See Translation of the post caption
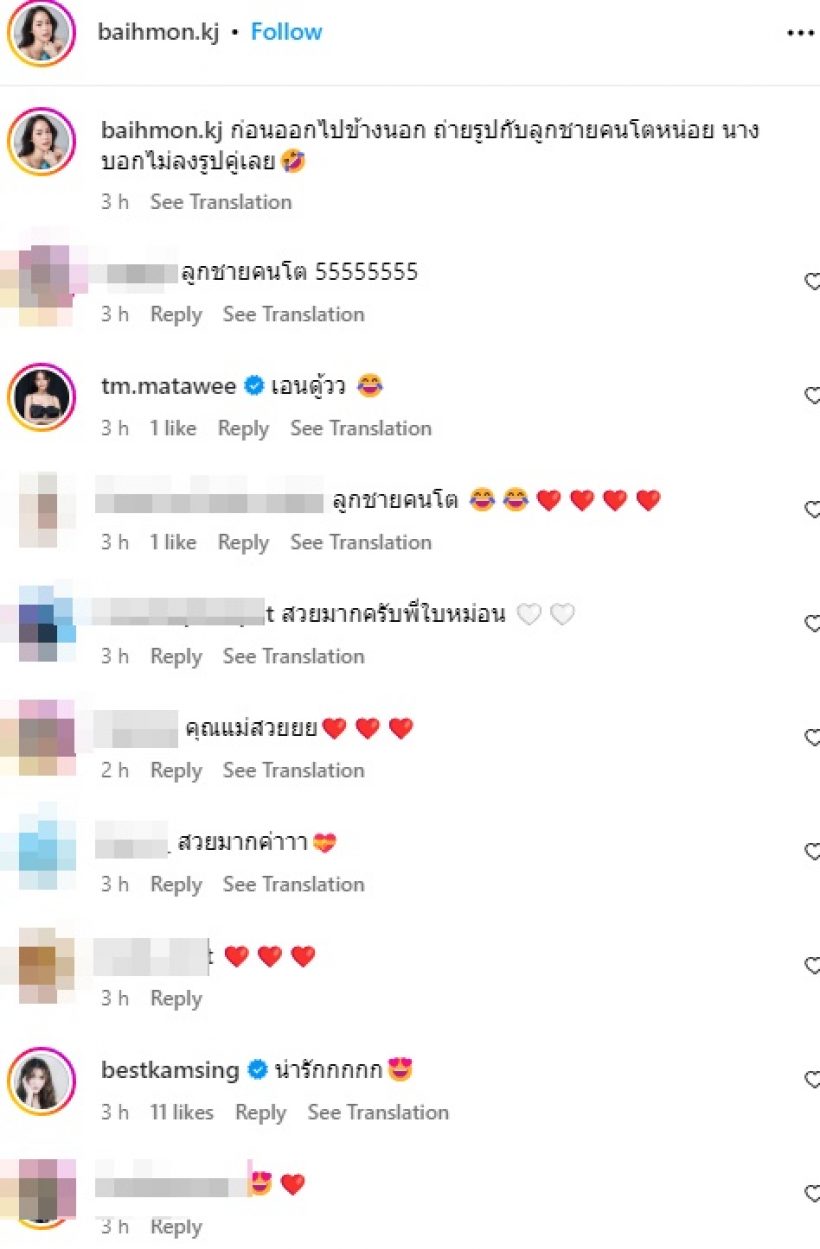This screenshot has height=1249, width=820. click(x=221, y=202)
